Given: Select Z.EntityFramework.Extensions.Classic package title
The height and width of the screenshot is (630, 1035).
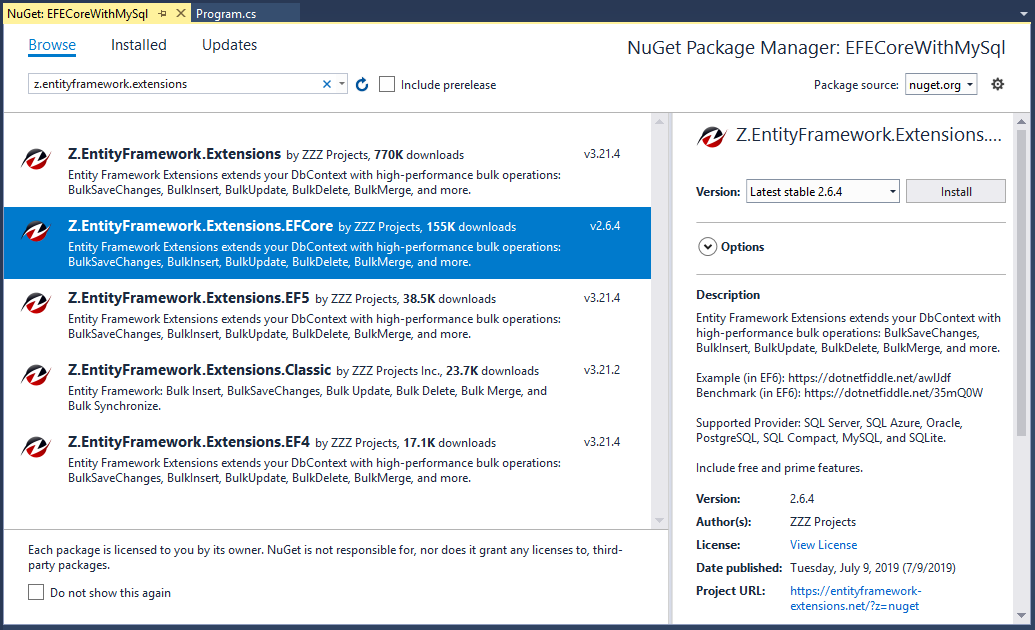Looking at the screenshot, I should (x=199, y=370).
